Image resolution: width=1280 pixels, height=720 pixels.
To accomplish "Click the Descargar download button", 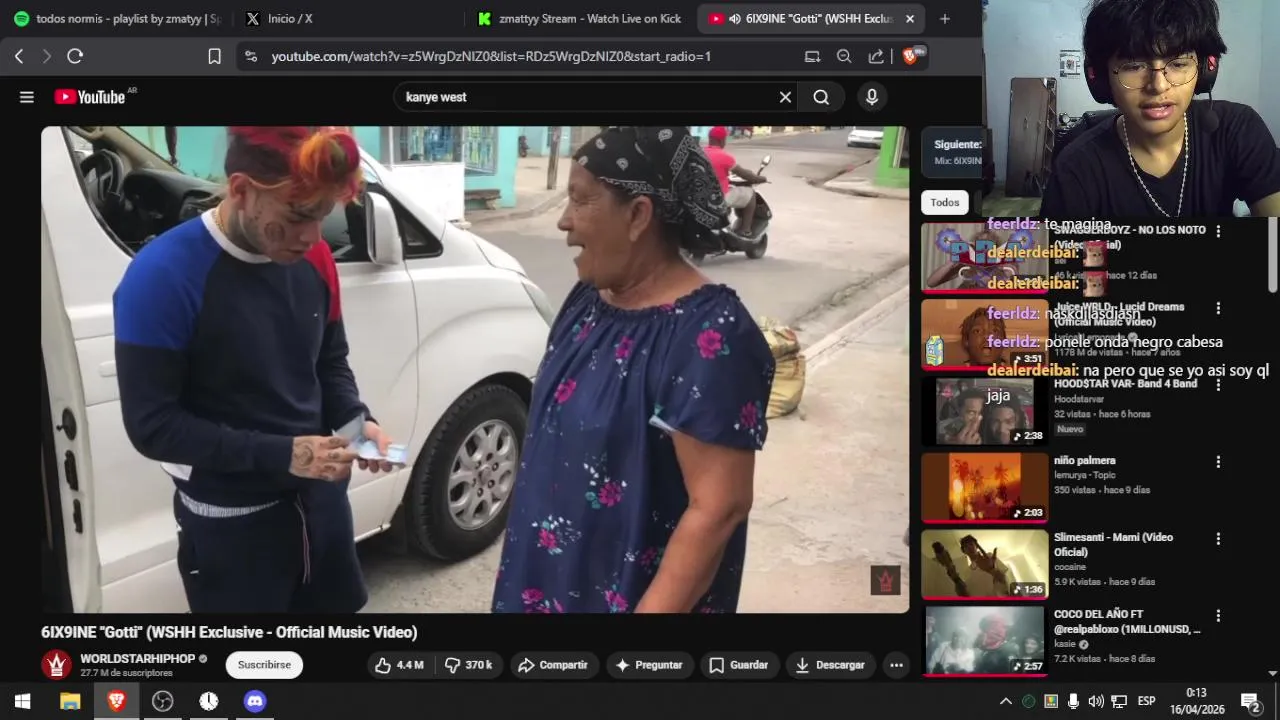I will pos(830,665).
